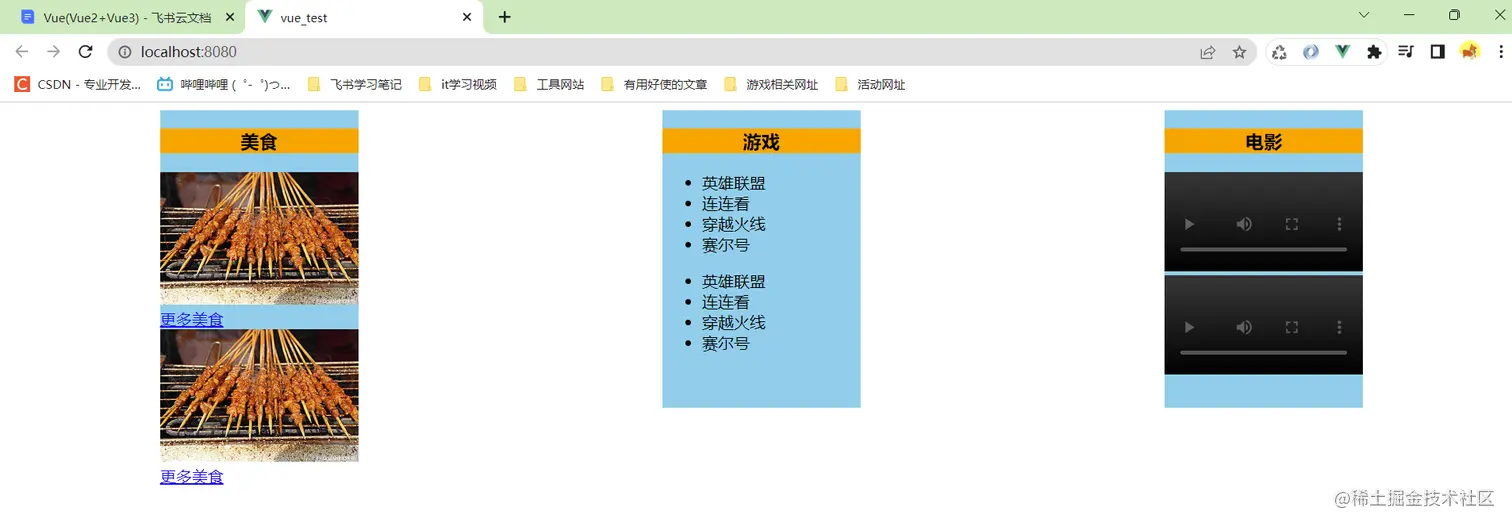Click 连连看 in the first game list
Image resolution: width=1512 pixels, height=526 pixels.
pos(726,204)
